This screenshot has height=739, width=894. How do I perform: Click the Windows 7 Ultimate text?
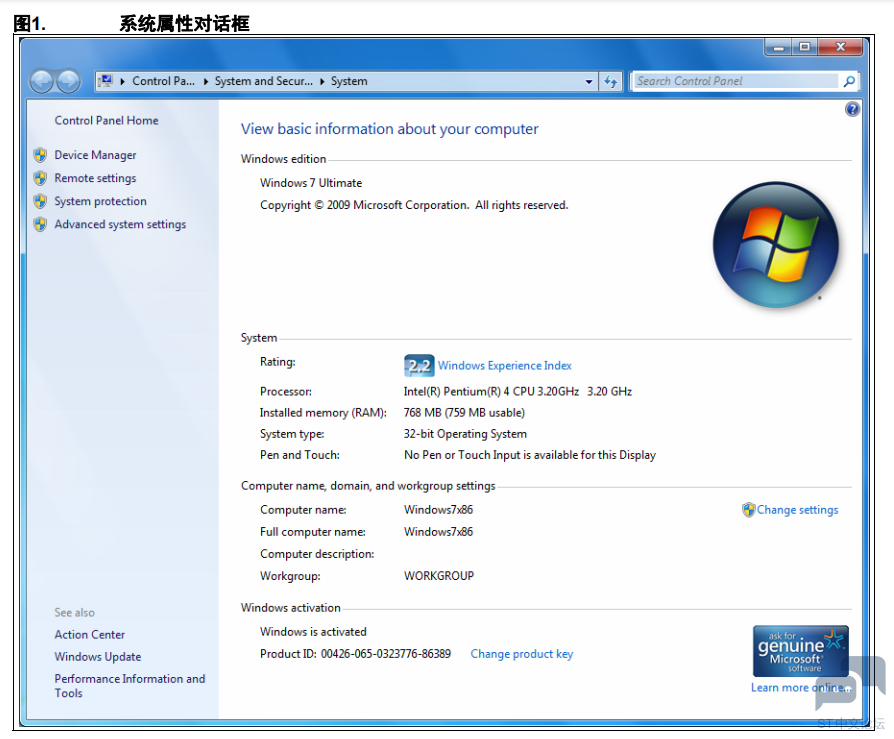[x=311, y=183]
